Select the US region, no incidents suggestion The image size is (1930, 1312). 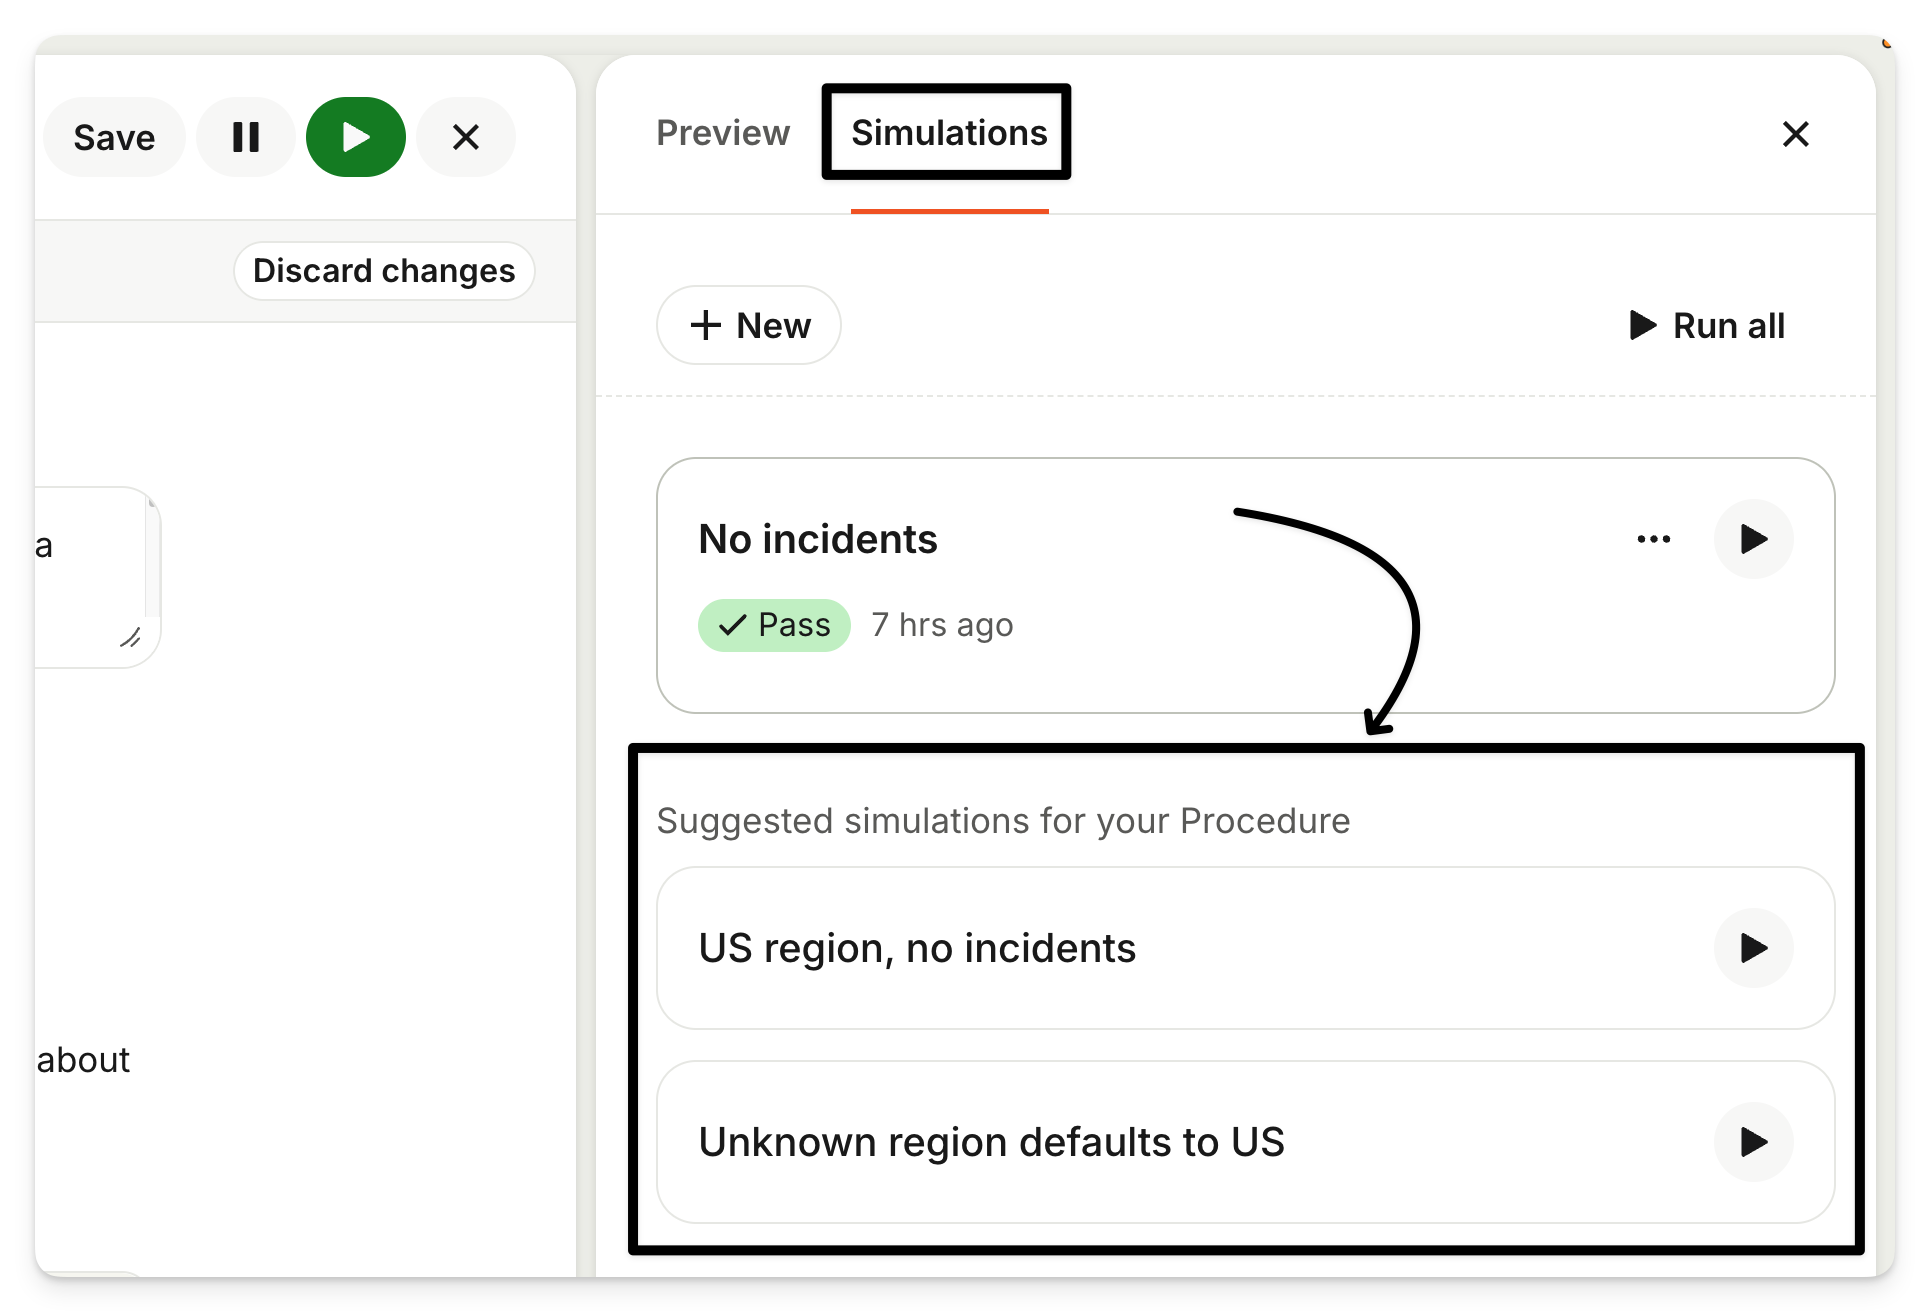tap(1246, 948)
